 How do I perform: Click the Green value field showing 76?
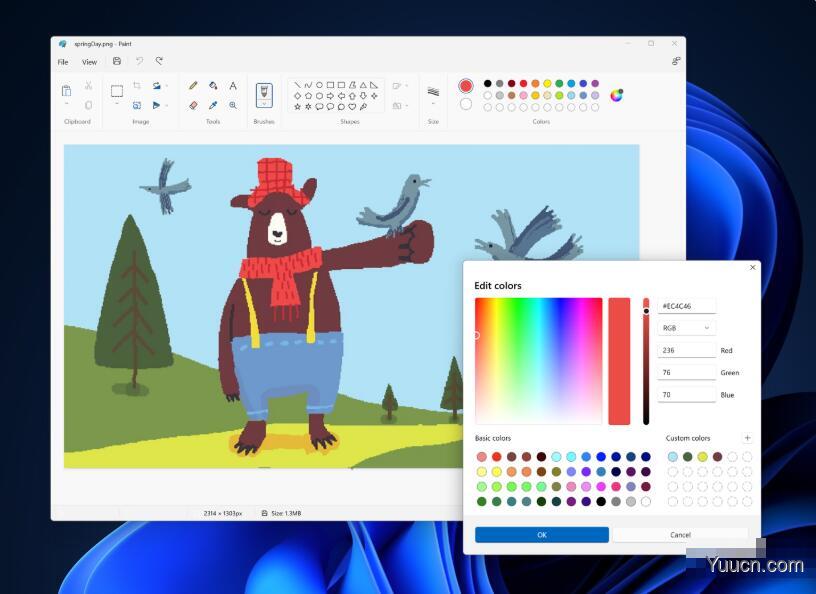[686, 372]
